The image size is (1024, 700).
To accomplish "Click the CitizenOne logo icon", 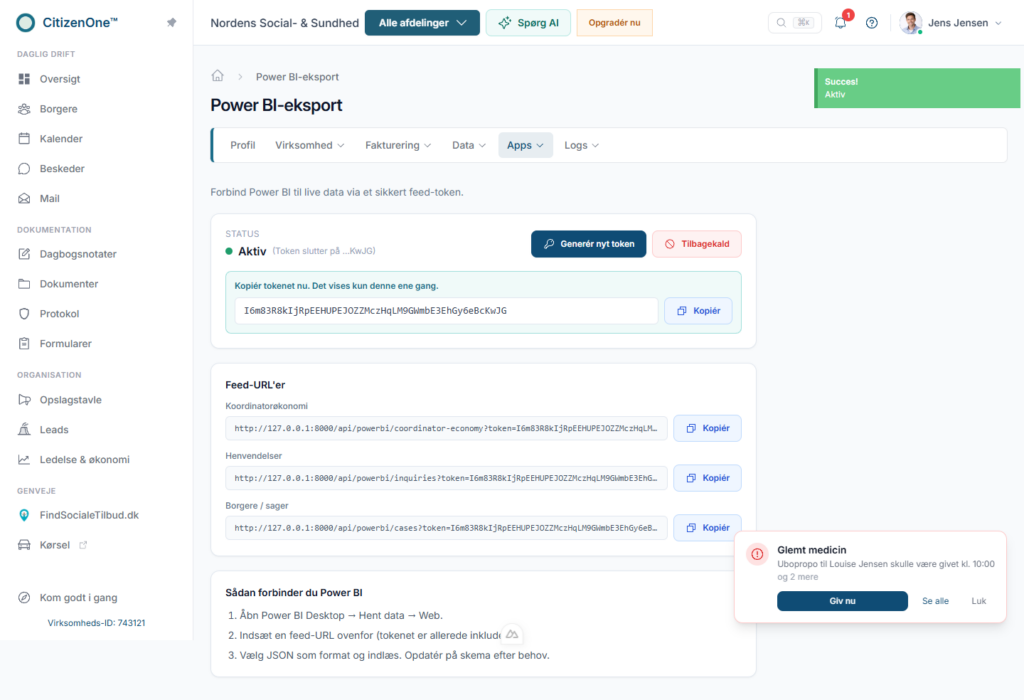I will click(x=25, y=23).
